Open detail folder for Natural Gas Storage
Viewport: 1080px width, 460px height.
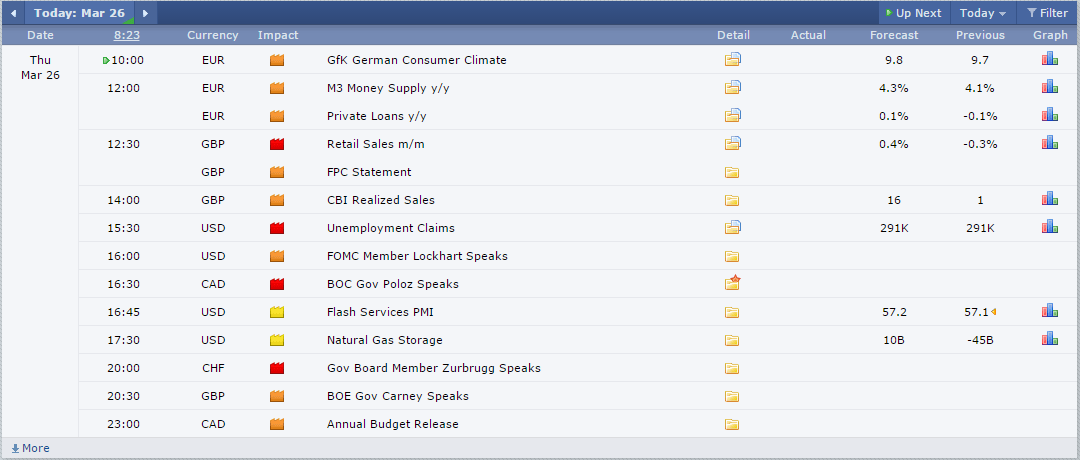click(731, 340)
